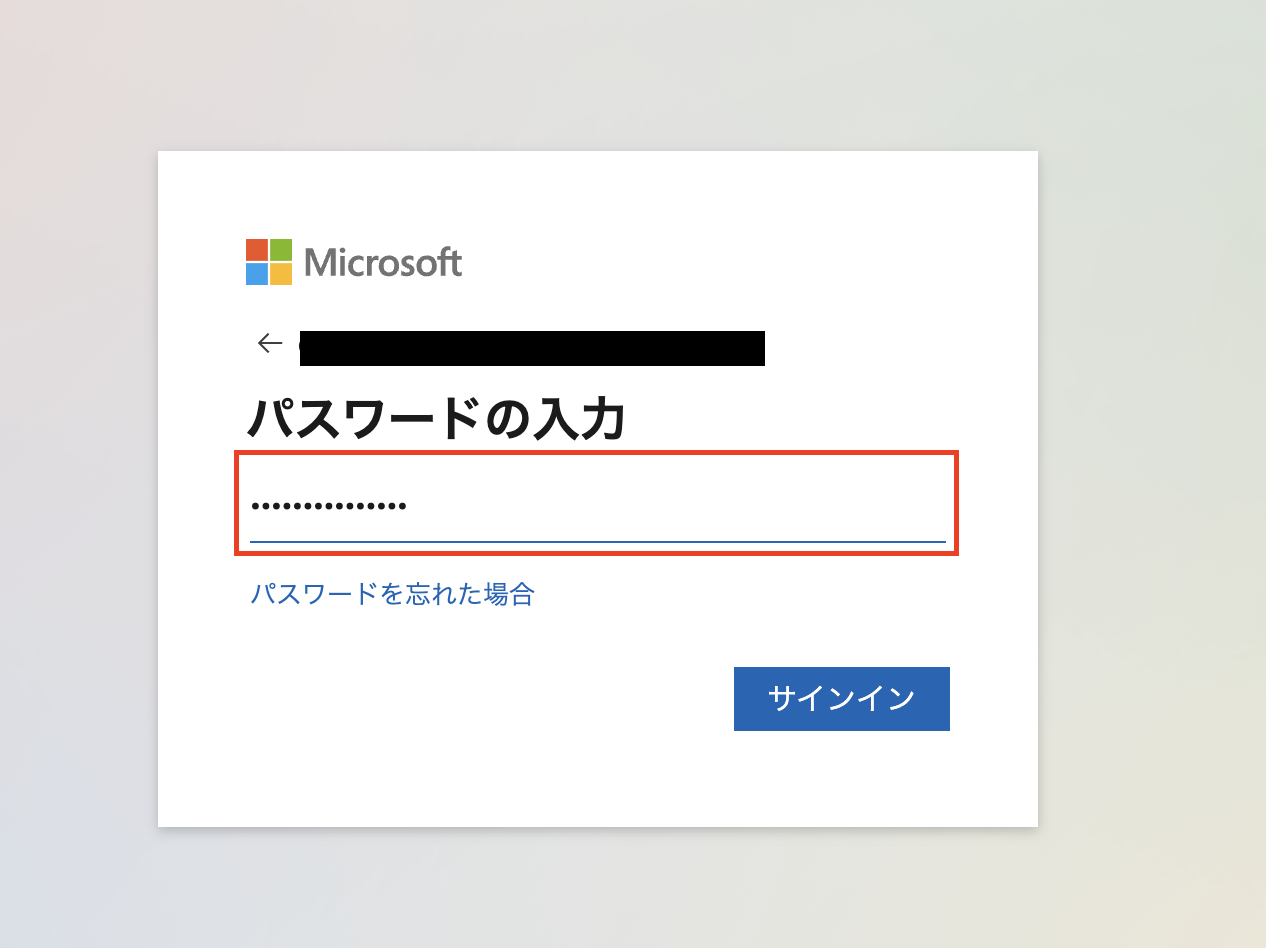This screenshot has width=1266, height=948.
Task: Click the Microsoft logo
Action: [x=354, y=262]
